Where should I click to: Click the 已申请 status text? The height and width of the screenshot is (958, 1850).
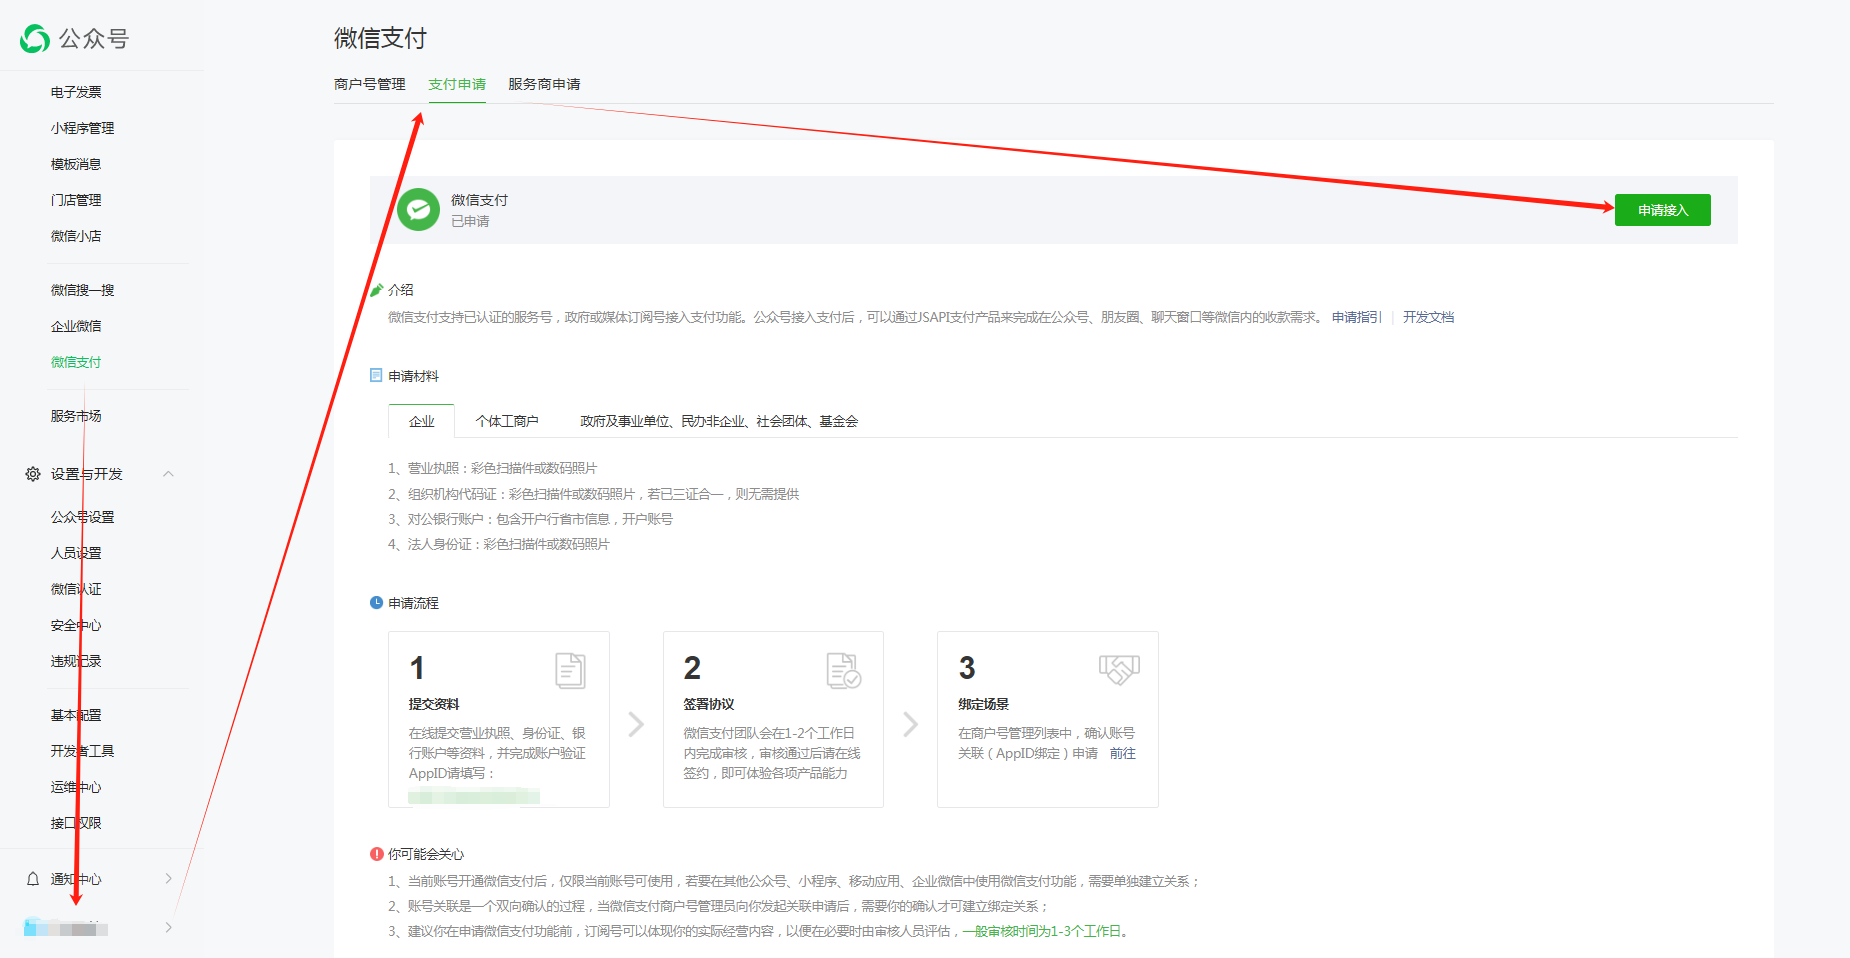tap(470, 221)
